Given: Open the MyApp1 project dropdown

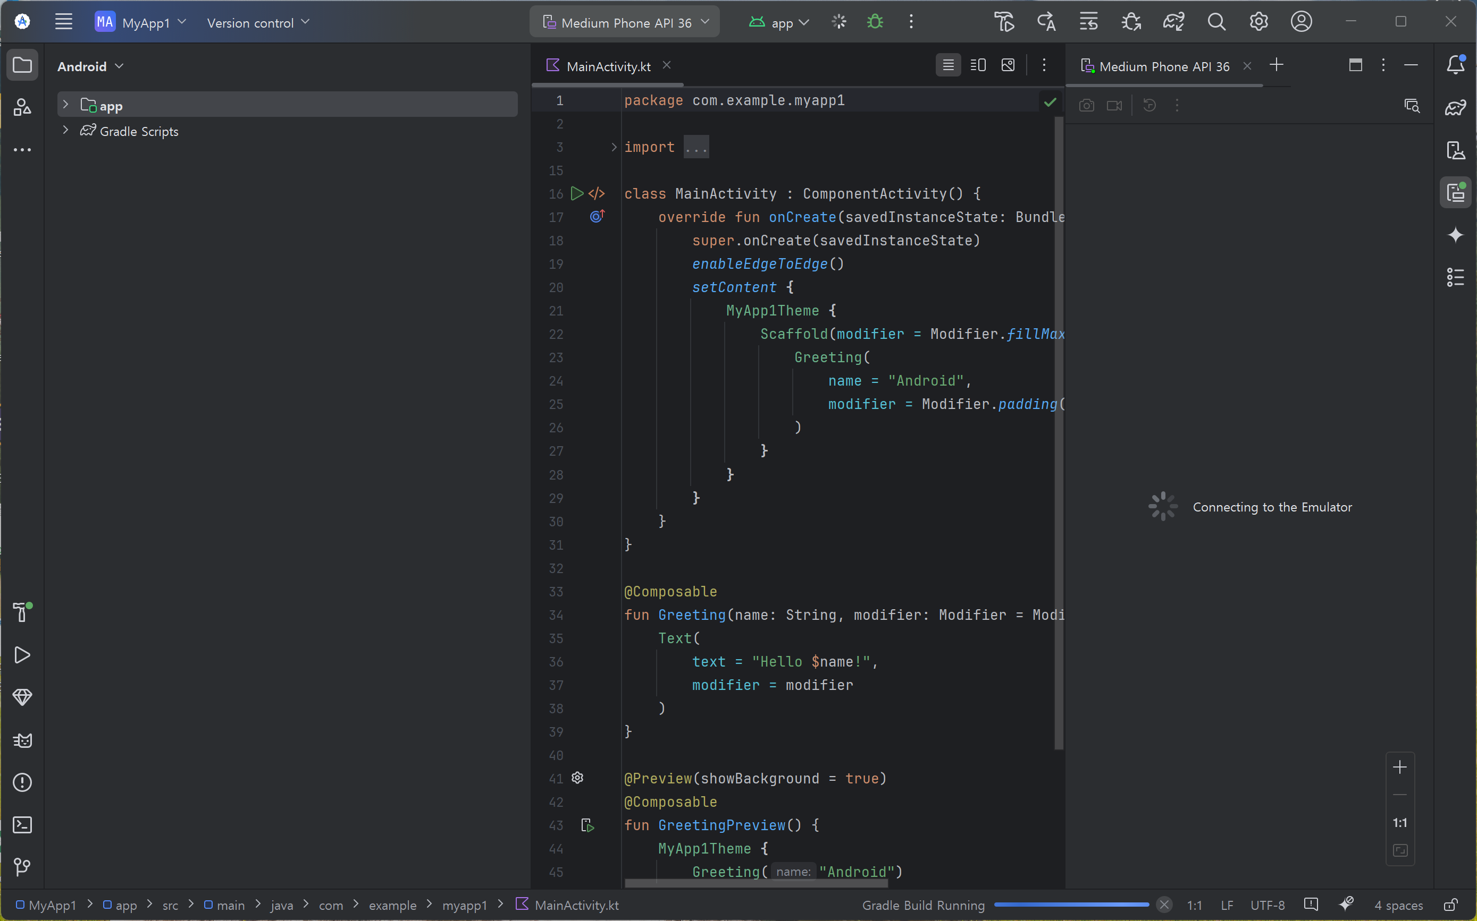Looking at the screenshot, I should click(x=141, y=22).
